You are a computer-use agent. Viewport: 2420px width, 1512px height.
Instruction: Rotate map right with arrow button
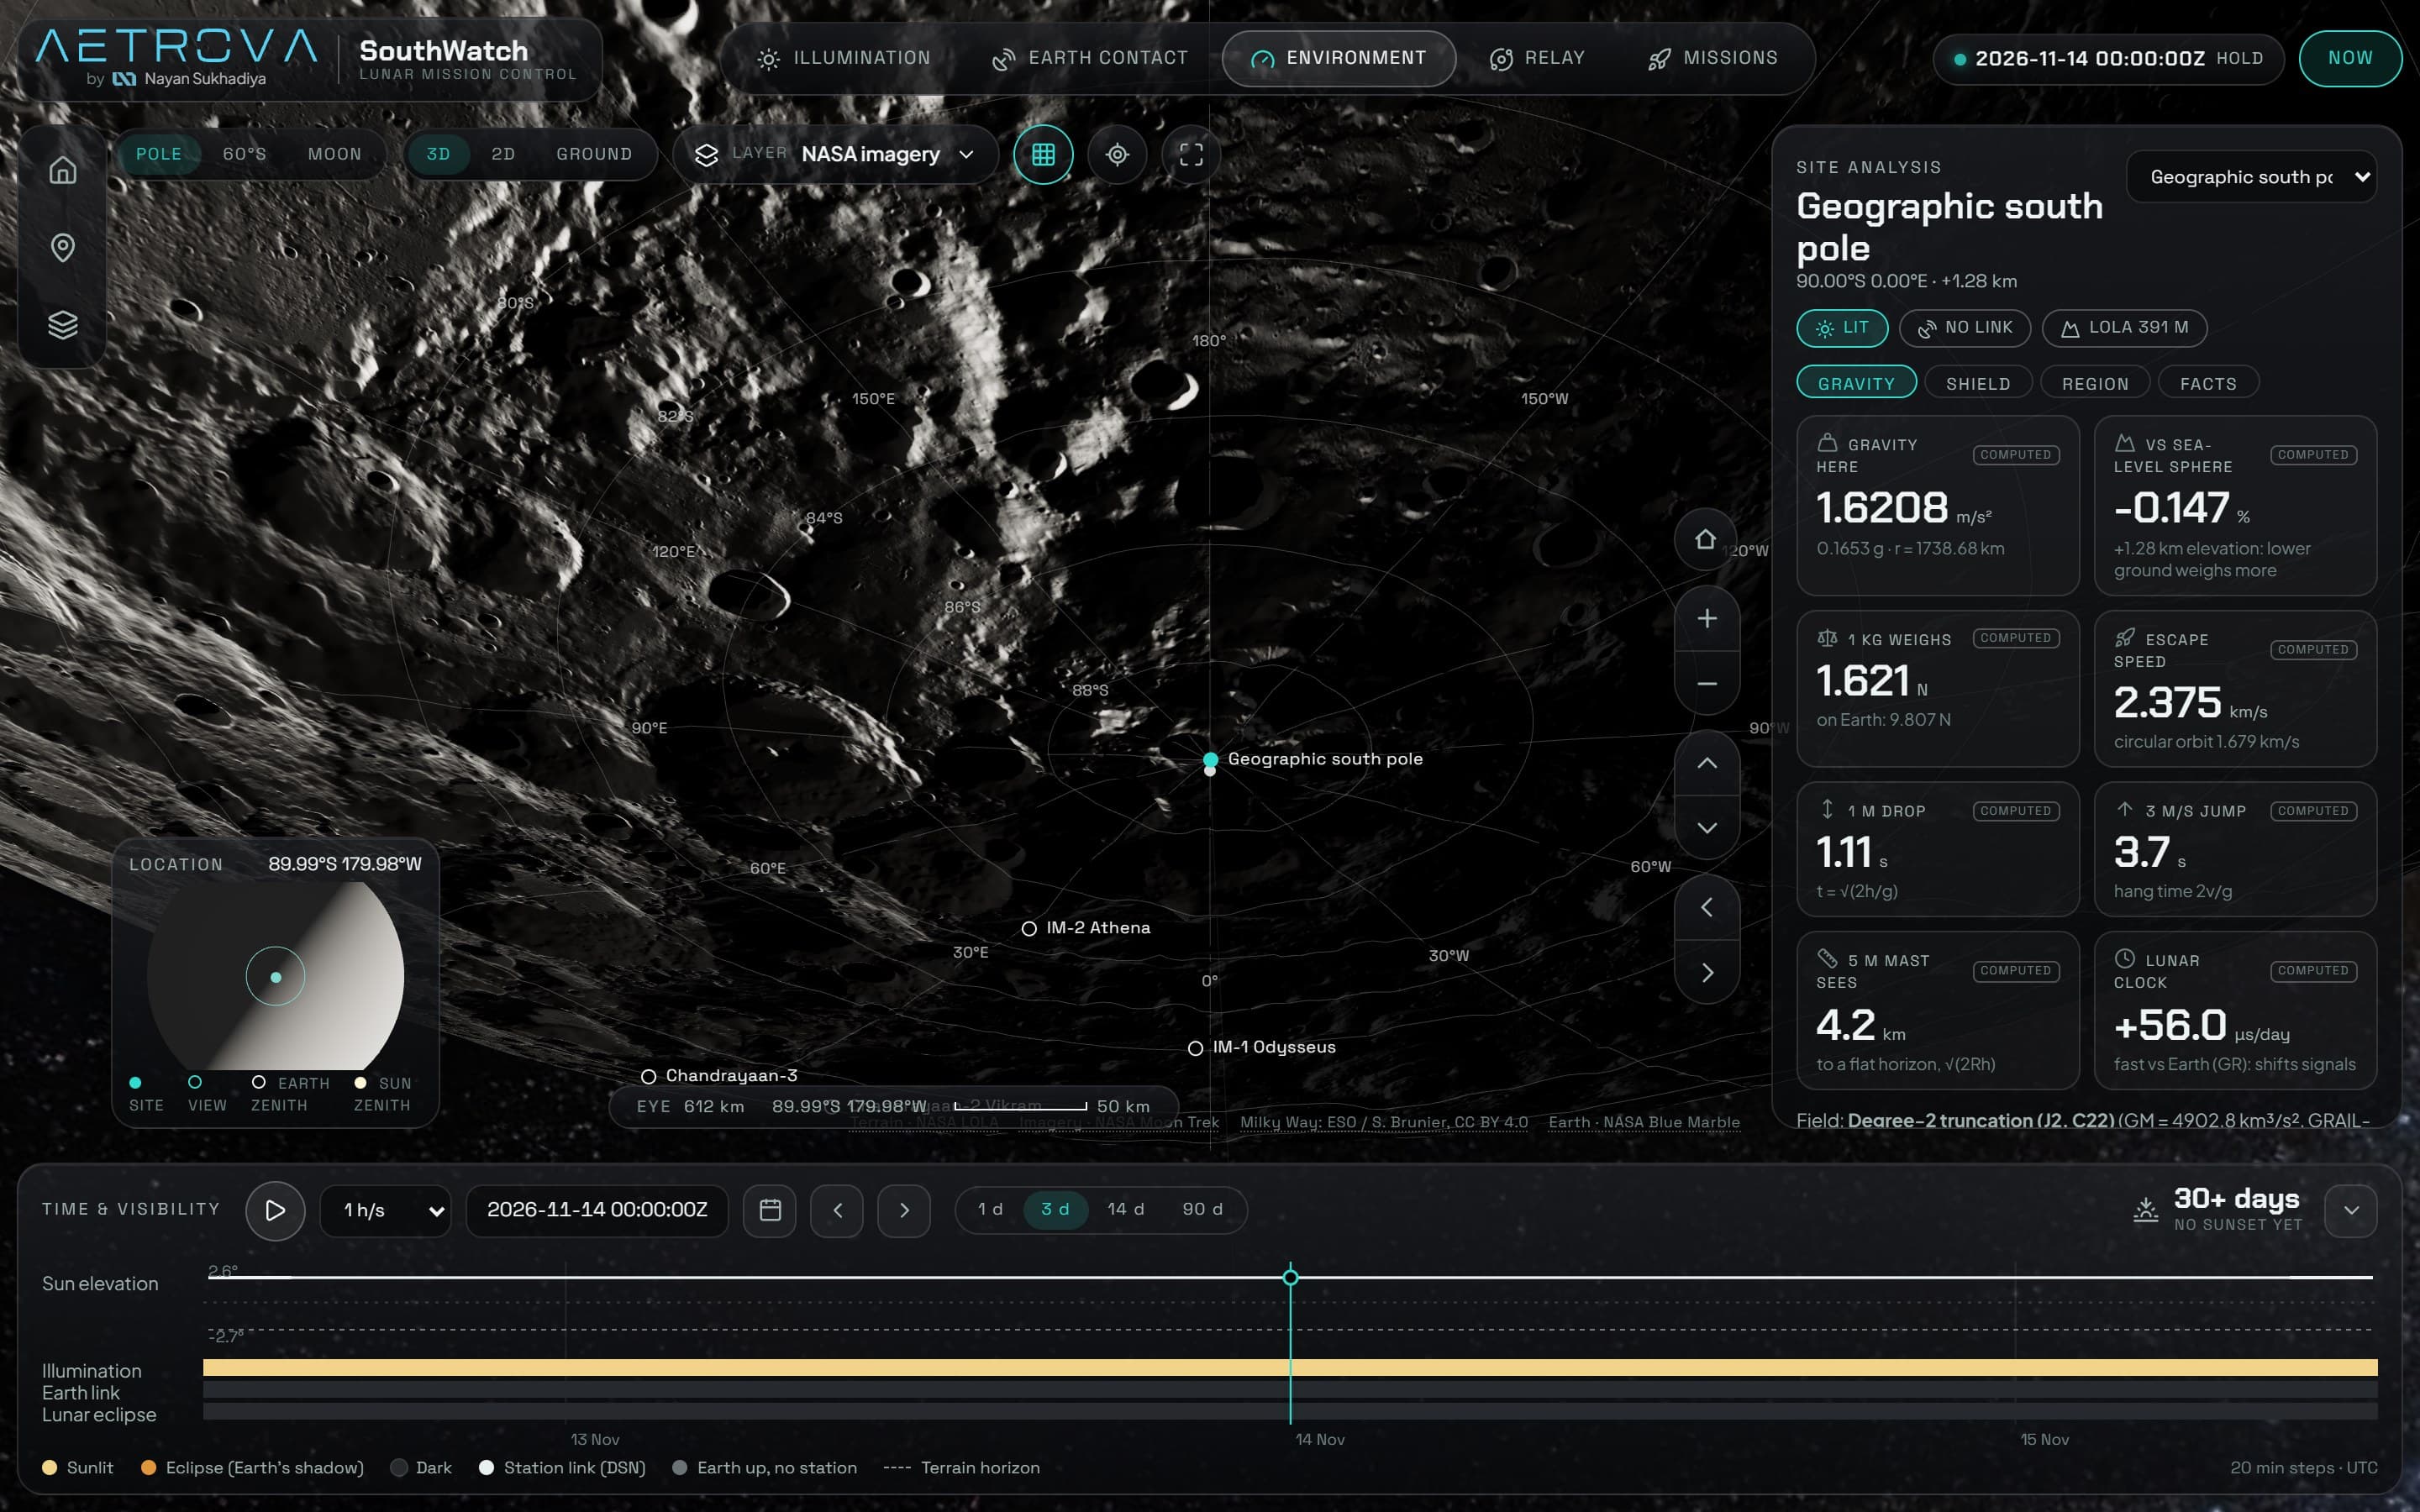pyautogui.click(x=1707, y=972)
